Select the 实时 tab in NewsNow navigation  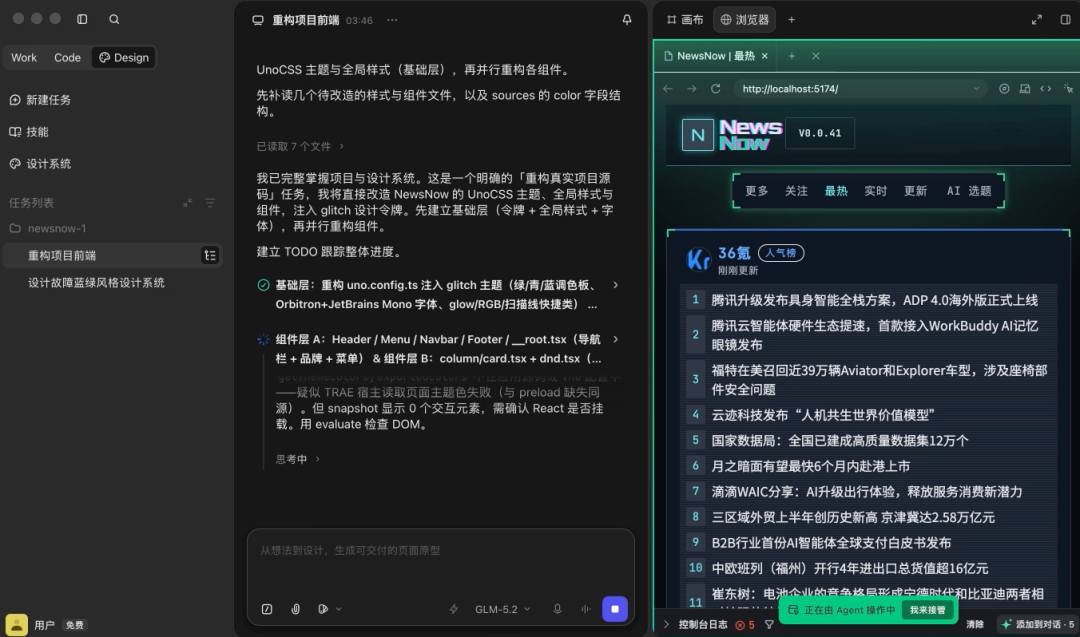coord(875,191)
